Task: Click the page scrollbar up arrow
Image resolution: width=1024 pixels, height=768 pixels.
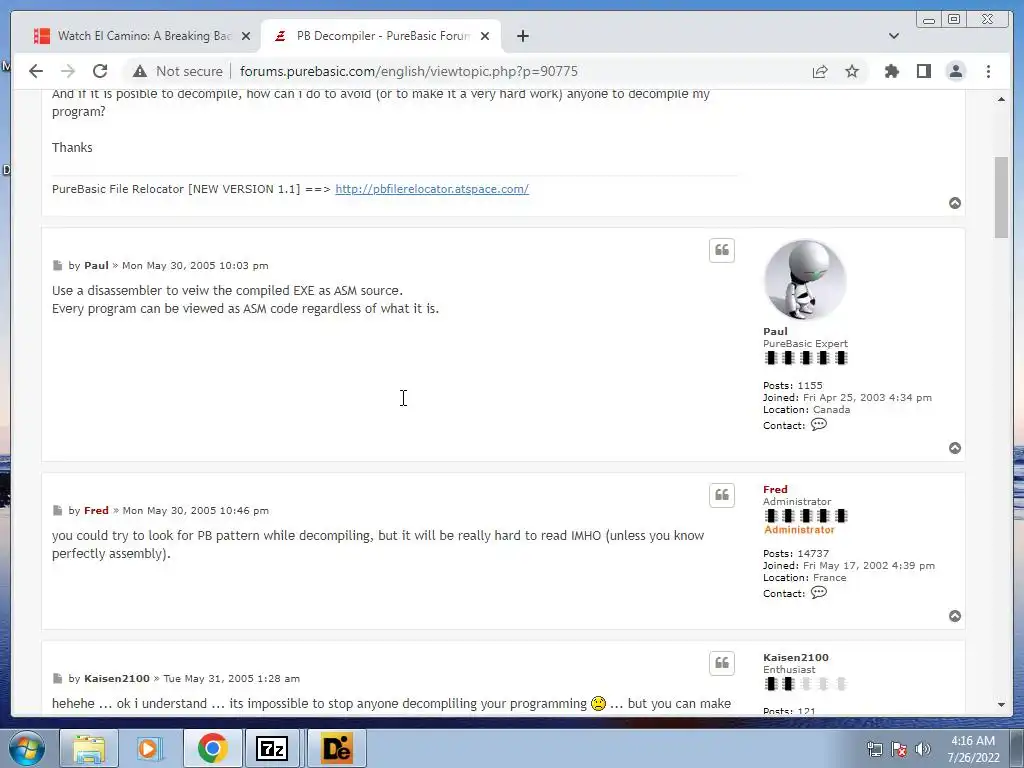Action: click(1001, 99)
